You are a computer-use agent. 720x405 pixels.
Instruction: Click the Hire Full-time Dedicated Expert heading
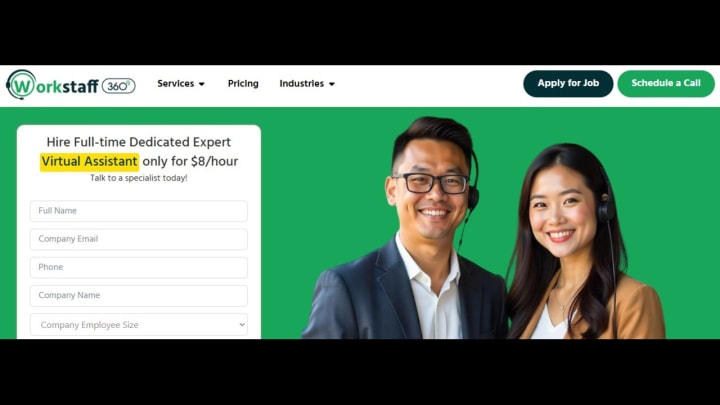click(139, 142)
